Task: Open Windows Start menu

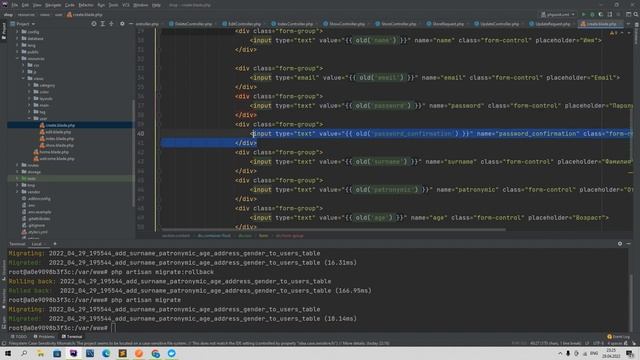Action: click(x=8, y=353)
